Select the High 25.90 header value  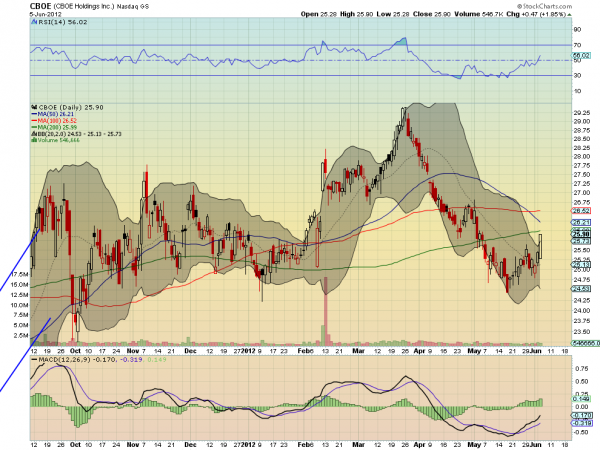[x=356, y=14]
